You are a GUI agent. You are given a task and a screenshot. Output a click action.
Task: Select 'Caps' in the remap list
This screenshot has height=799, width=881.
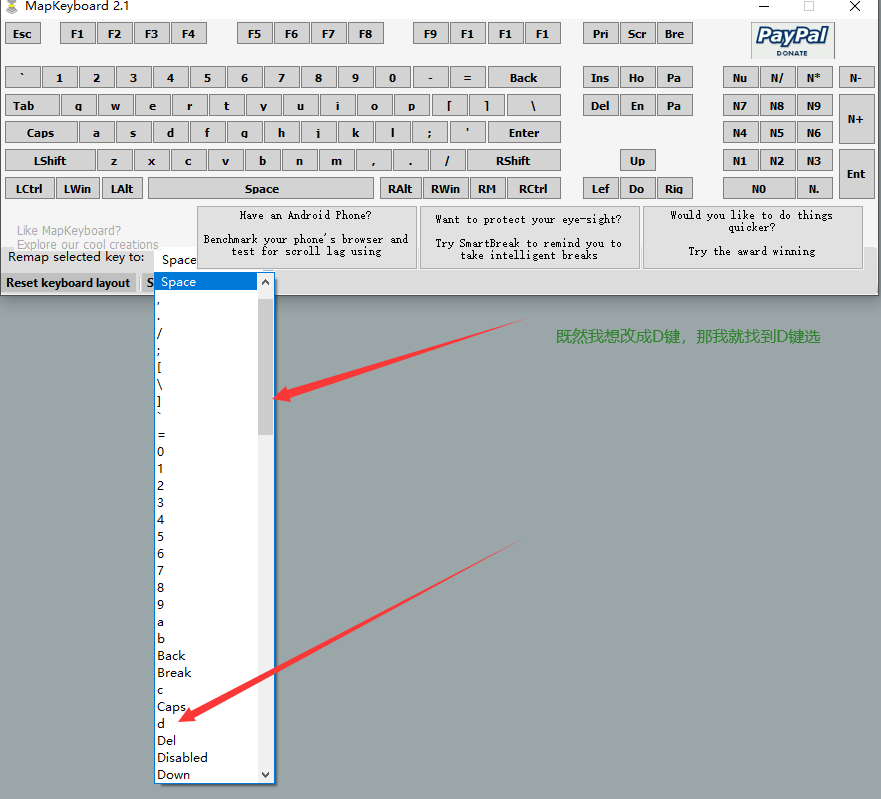(x=171, y=706)
